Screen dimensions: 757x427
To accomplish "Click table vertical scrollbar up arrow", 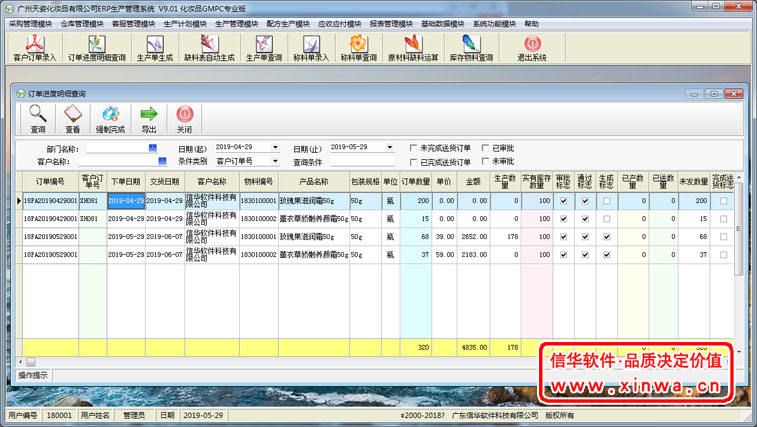I will 739,177.
